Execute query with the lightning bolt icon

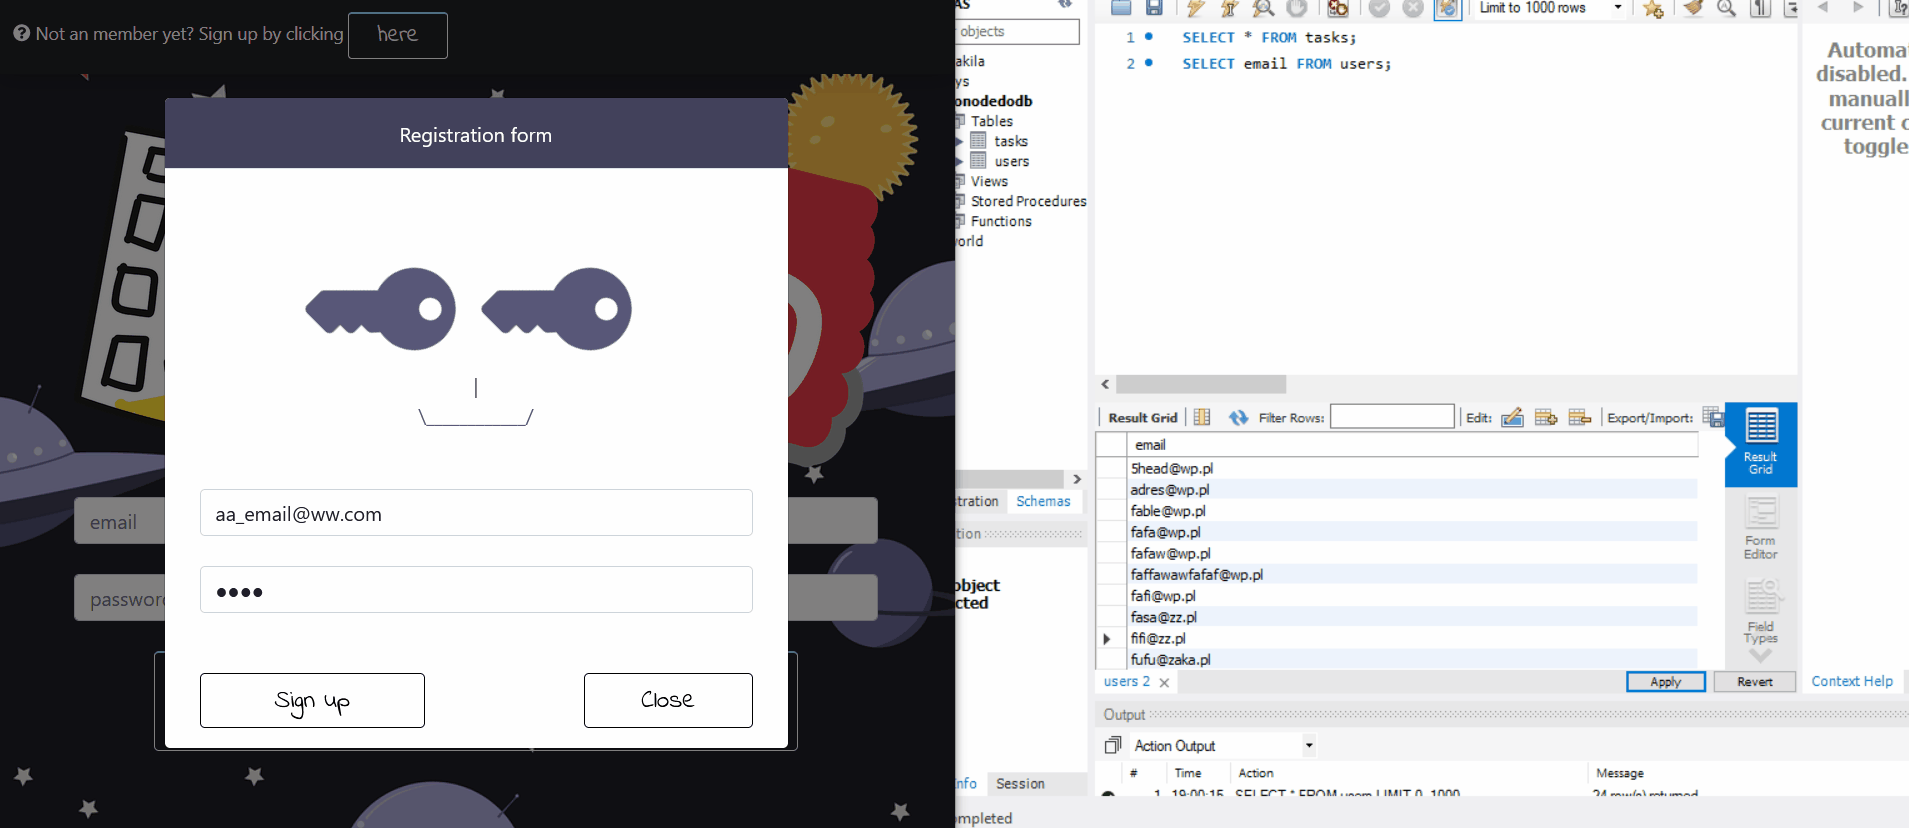pyautogui.click(x=1195, y=8)
